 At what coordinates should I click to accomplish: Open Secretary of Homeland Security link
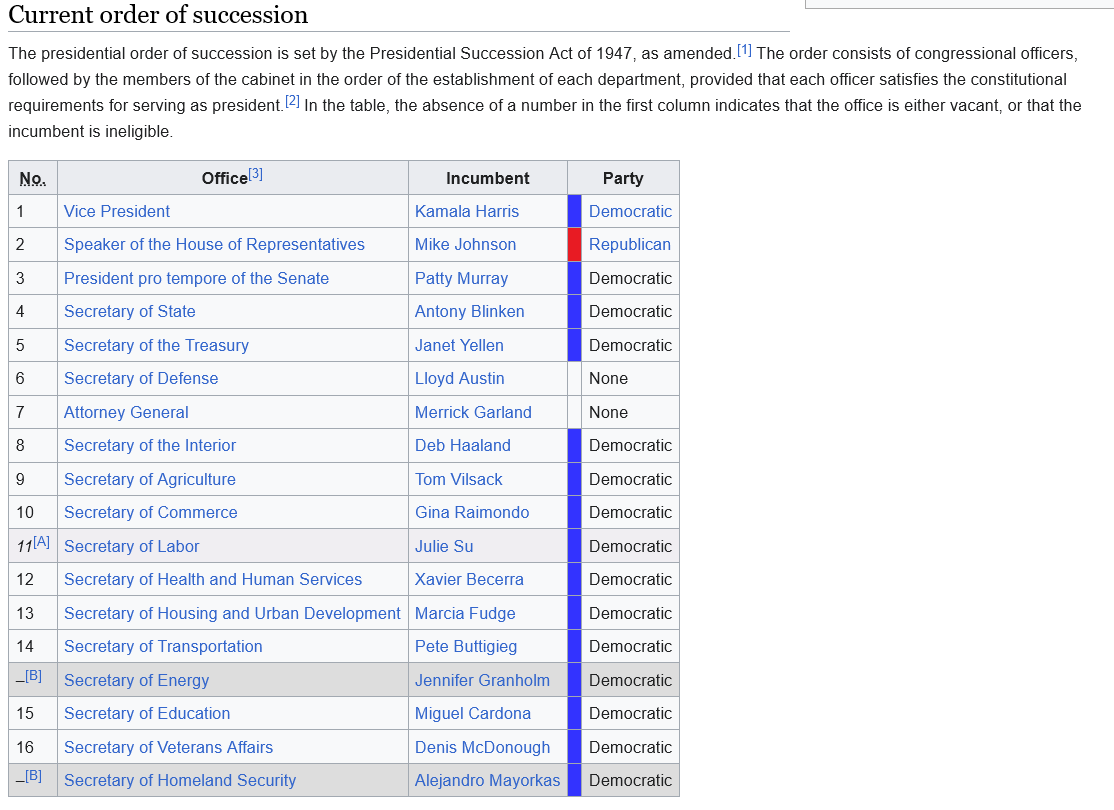pos(179,780)
